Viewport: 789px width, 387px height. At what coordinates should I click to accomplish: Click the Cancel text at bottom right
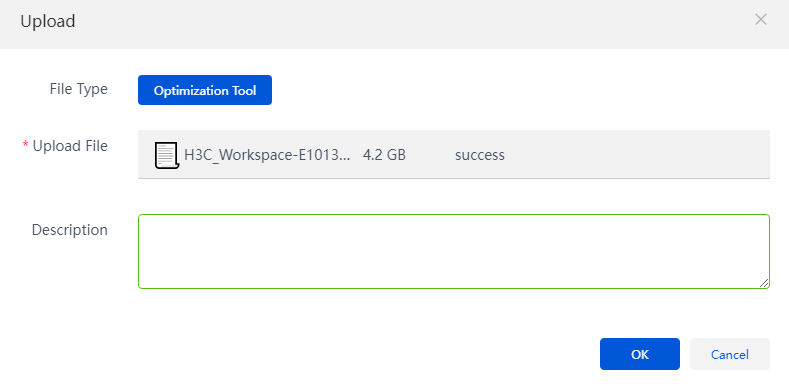coord(730,354)
